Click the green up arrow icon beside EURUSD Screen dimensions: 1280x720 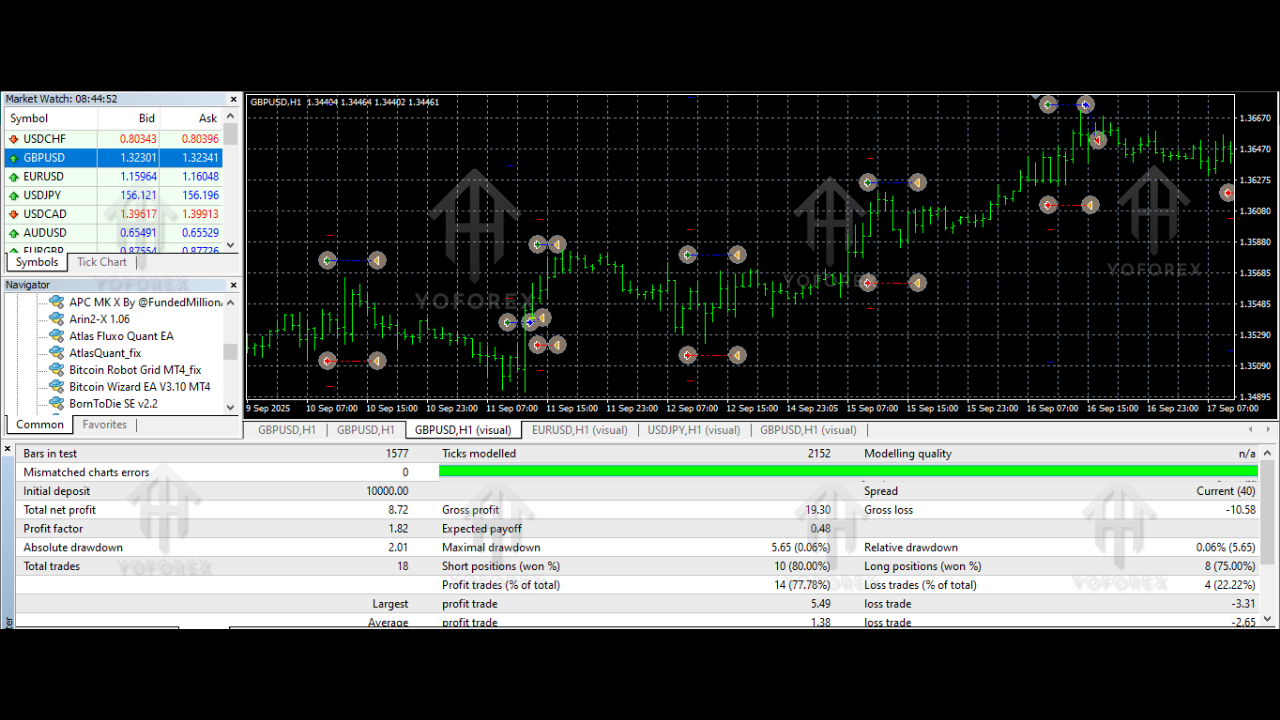(x=14, y=176)
